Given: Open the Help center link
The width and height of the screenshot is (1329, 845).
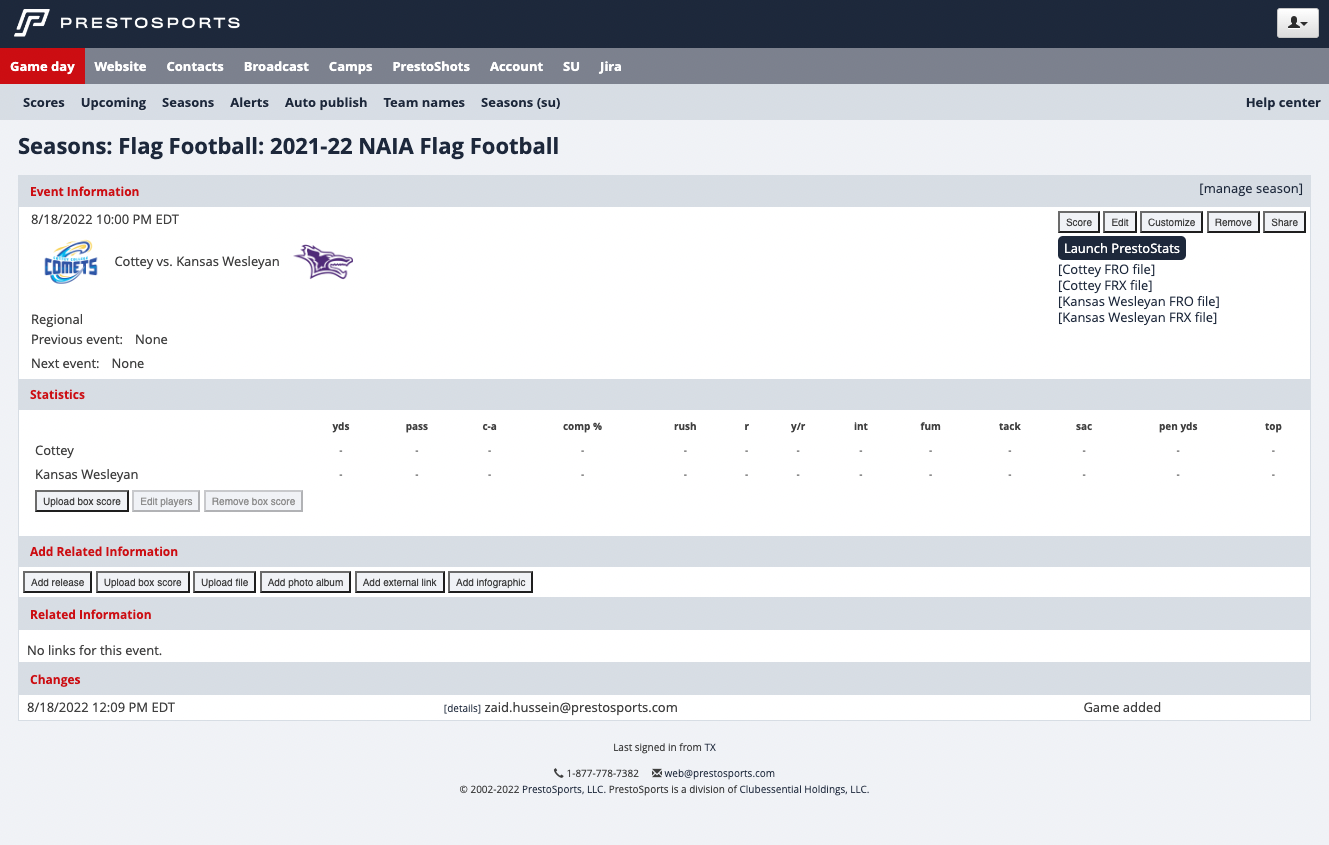Looking at the screenshot, I should click(1283, 102).
